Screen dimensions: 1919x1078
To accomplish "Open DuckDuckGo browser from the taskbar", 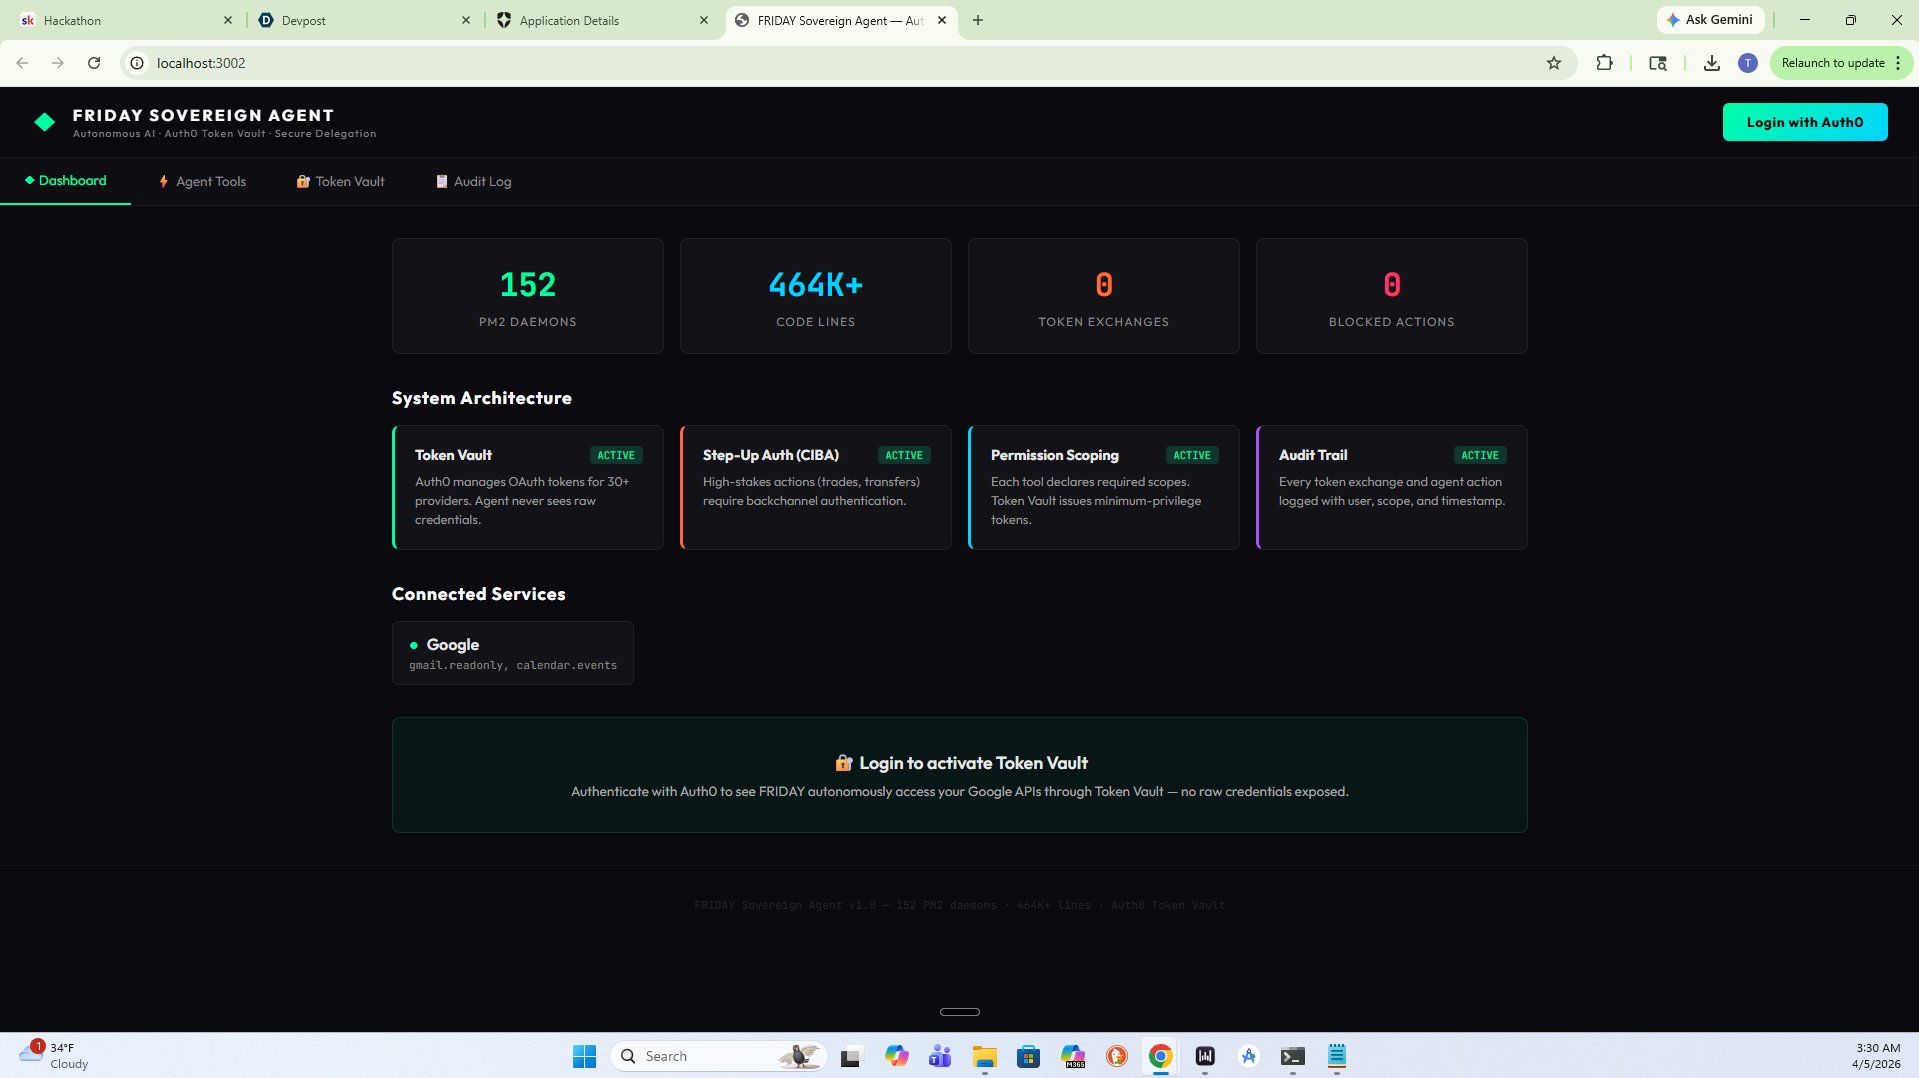I will click(x=1117, y=1056).
